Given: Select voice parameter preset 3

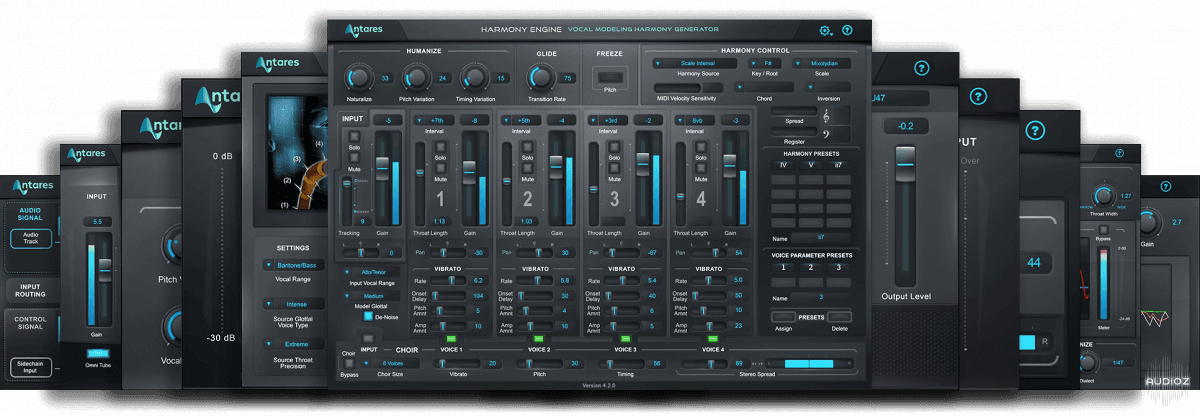Looking at the screenshot, I should [x=838, y=268].
